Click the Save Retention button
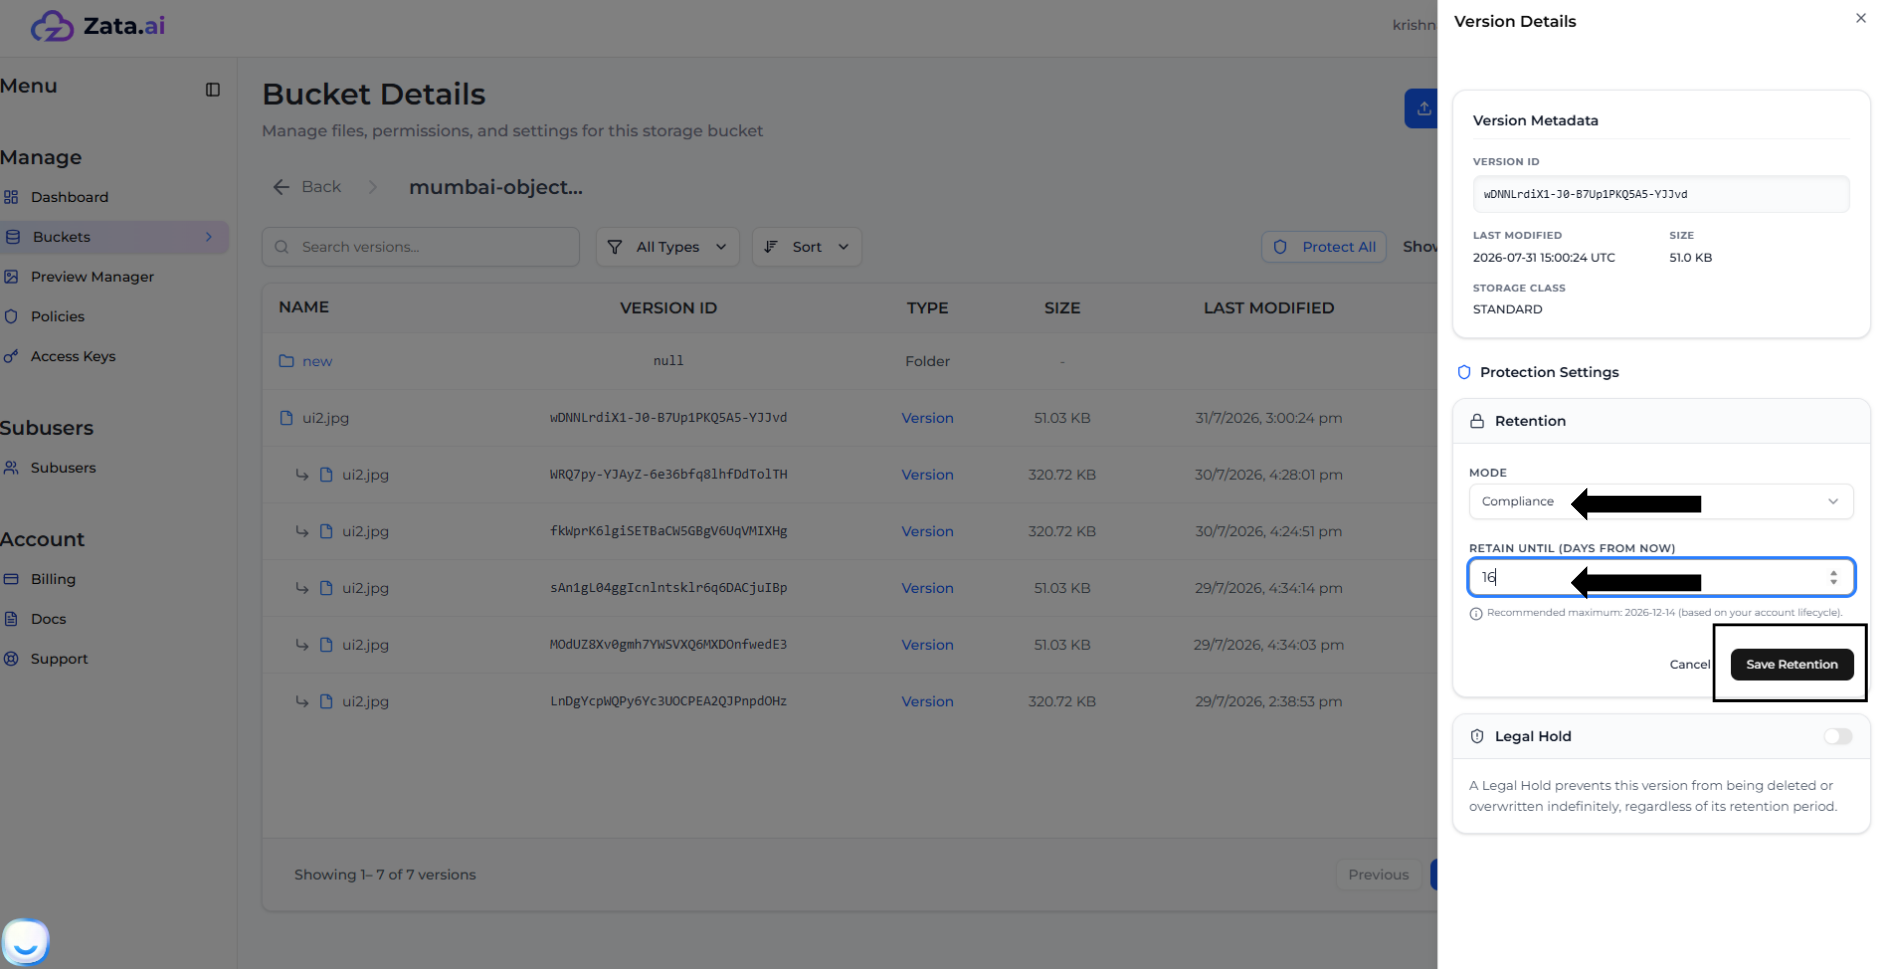Image resolution: width=1882 pixels, height=975 pixels. pyautogui.click(x=1791, y=665)
